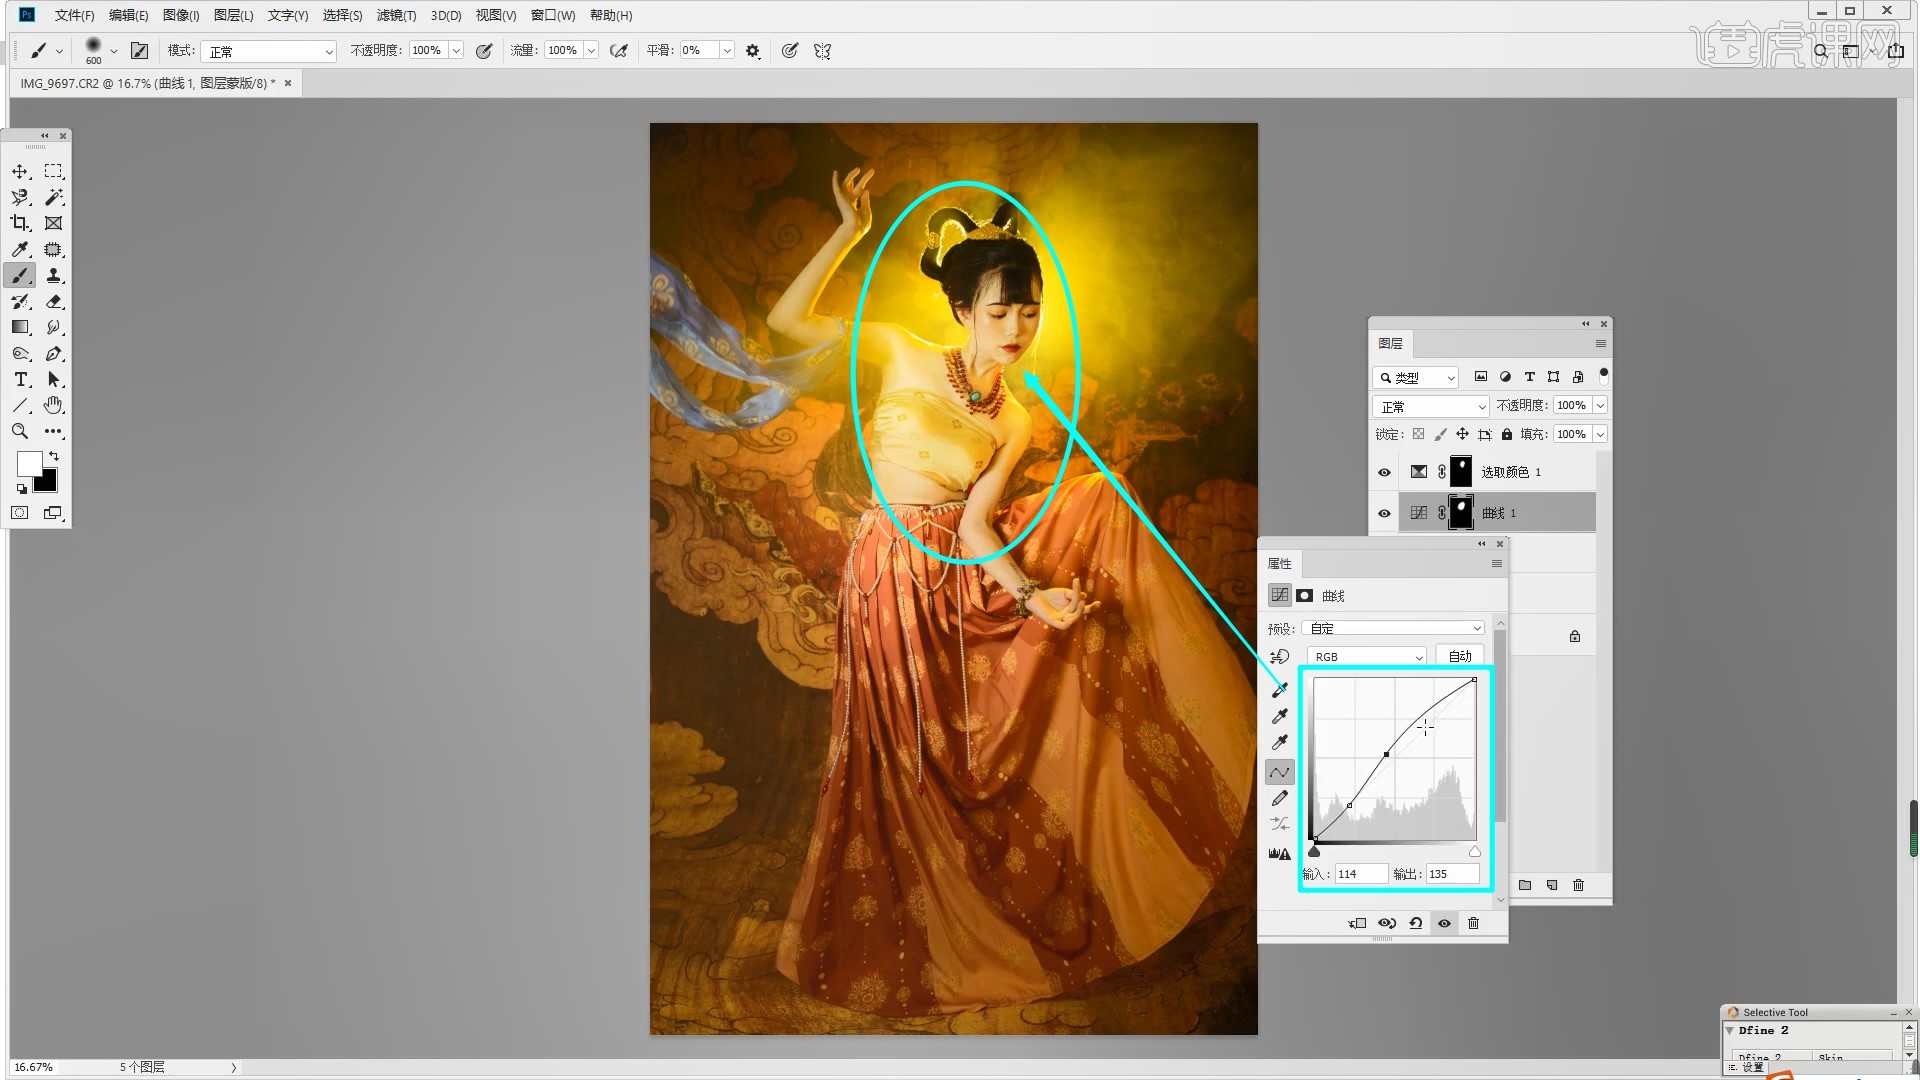Click the foreground color swatch
Image resolution: width=1920 pixels, height=1080 pixels.
coord(29,463)
